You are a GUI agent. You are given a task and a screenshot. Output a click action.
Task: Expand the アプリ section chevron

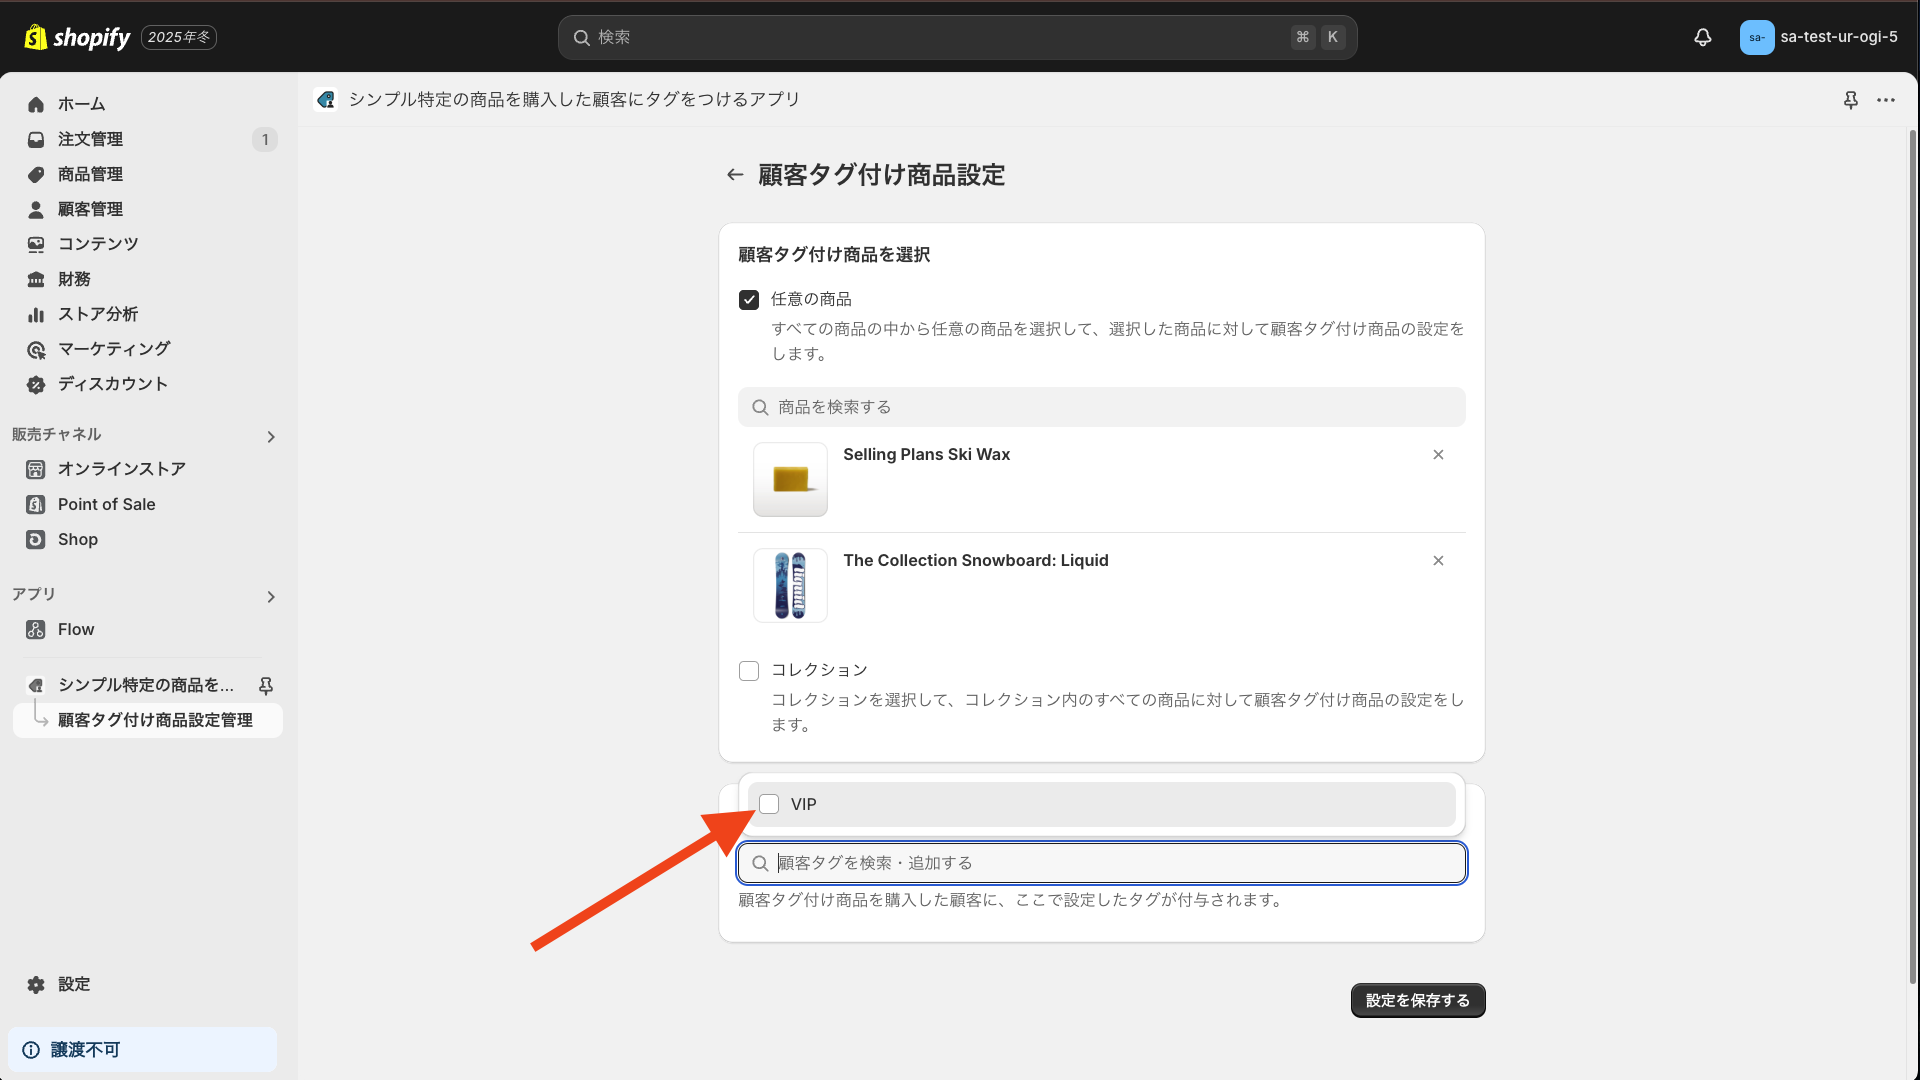pyautogui.click(x=271, y=597)
